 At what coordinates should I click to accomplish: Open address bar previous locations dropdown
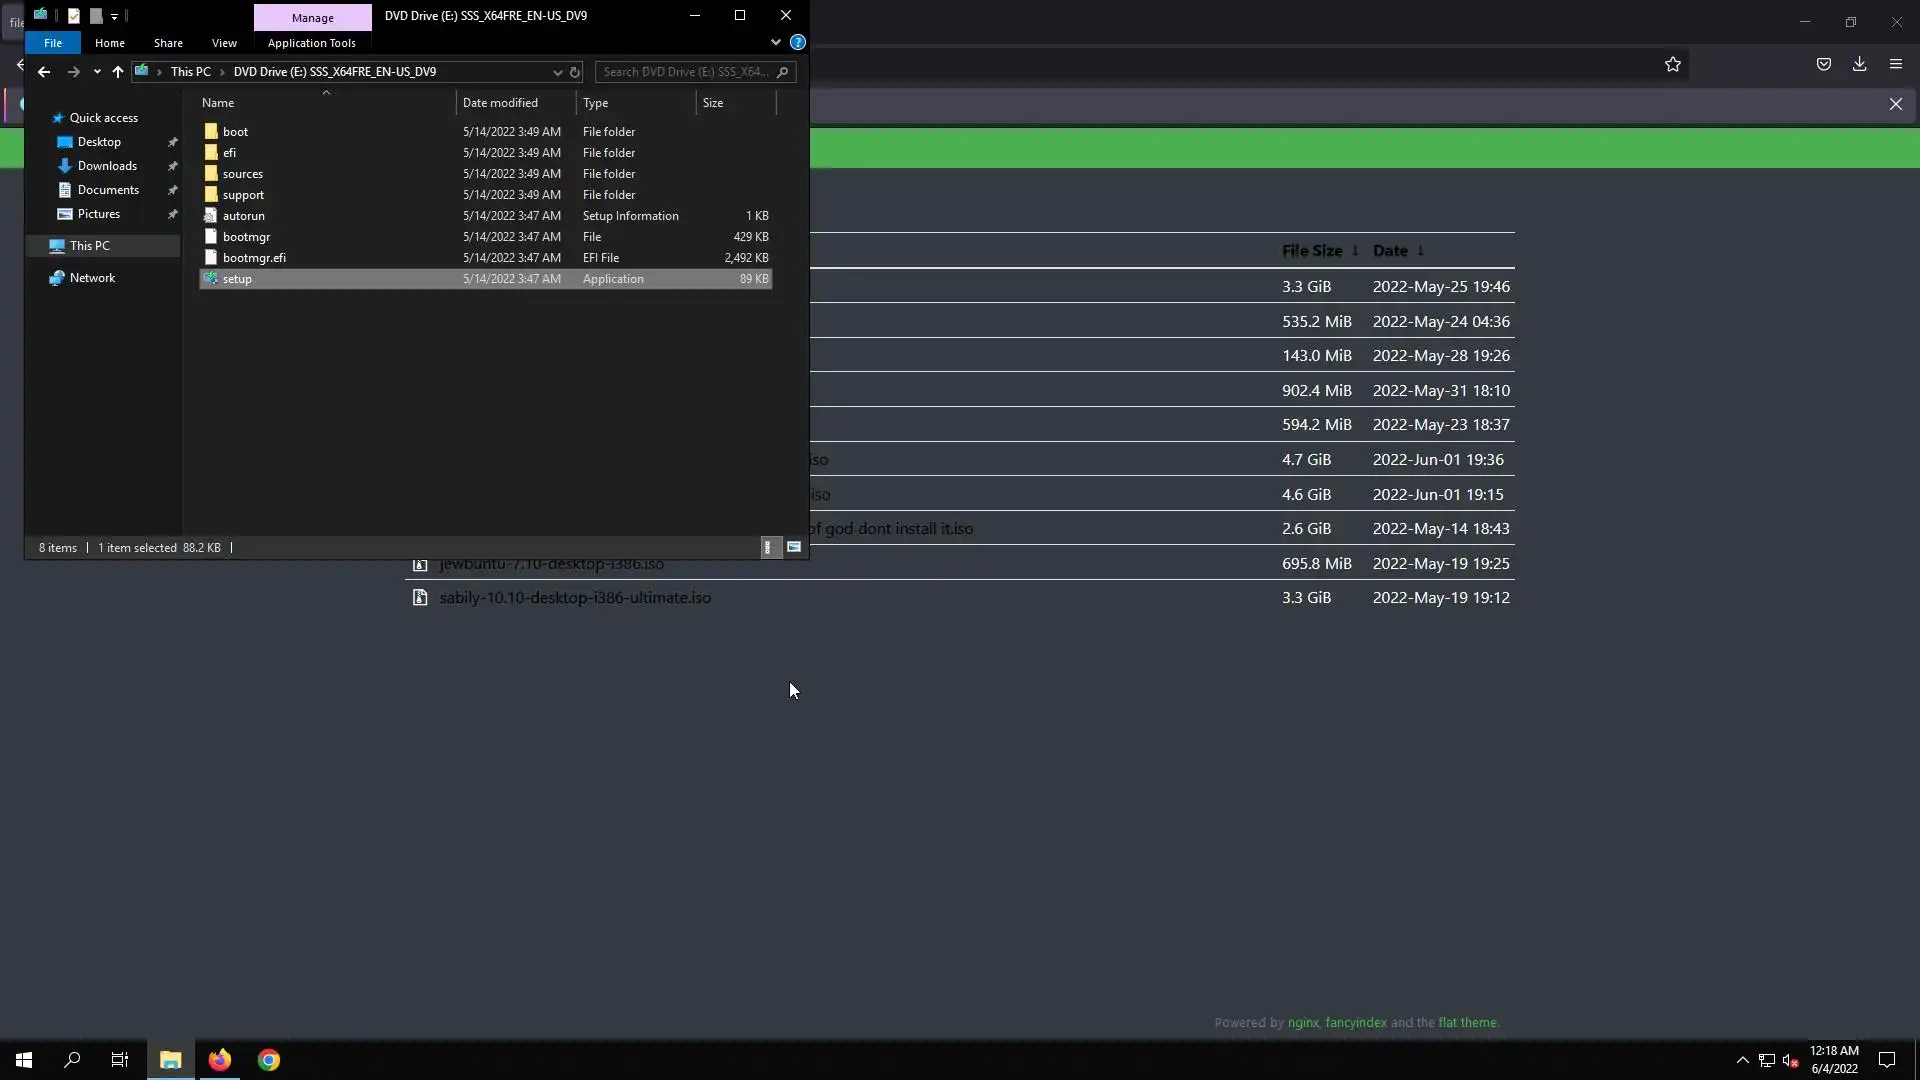[557, 72]
